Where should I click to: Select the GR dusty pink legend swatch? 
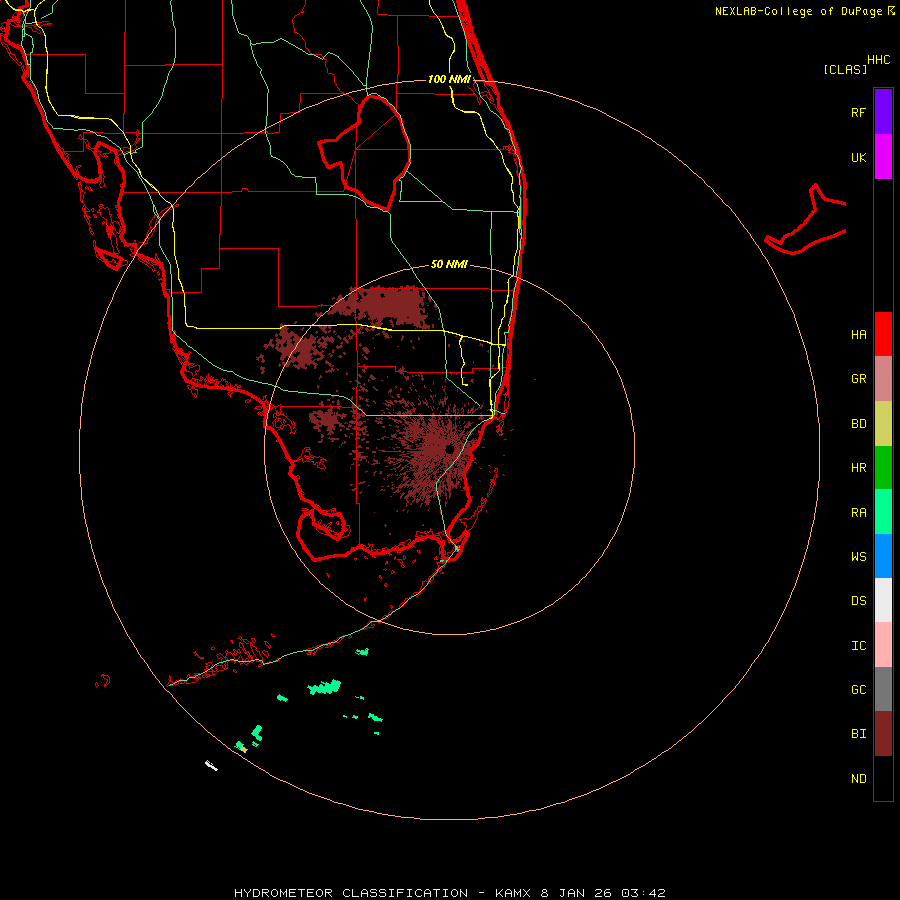coord(883,379)
